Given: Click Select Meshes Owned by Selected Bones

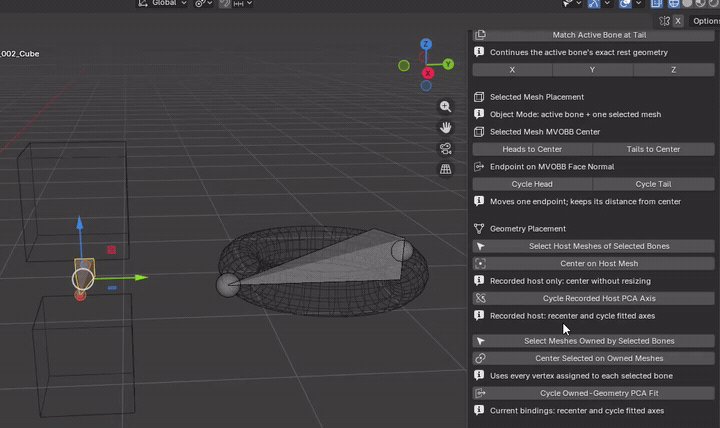Looking at the screenshot, I should tap(593, 341).
